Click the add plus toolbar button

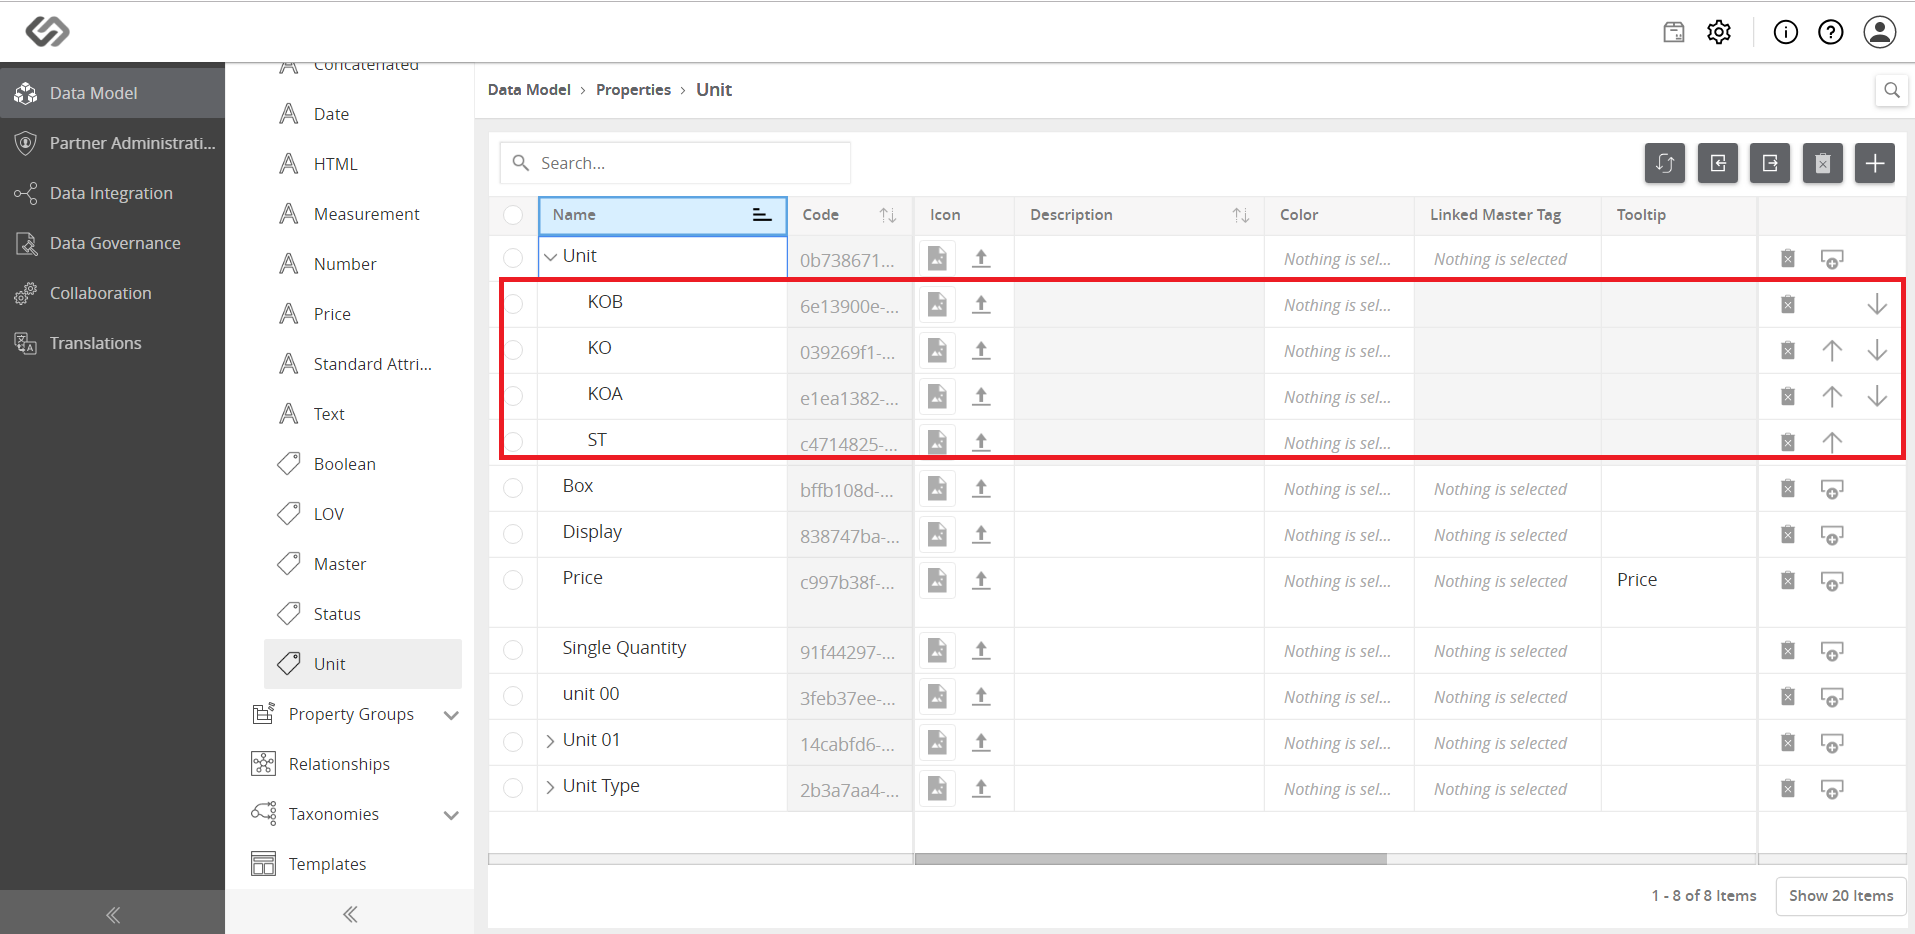pyautogui.click(x=1875, y=163)
